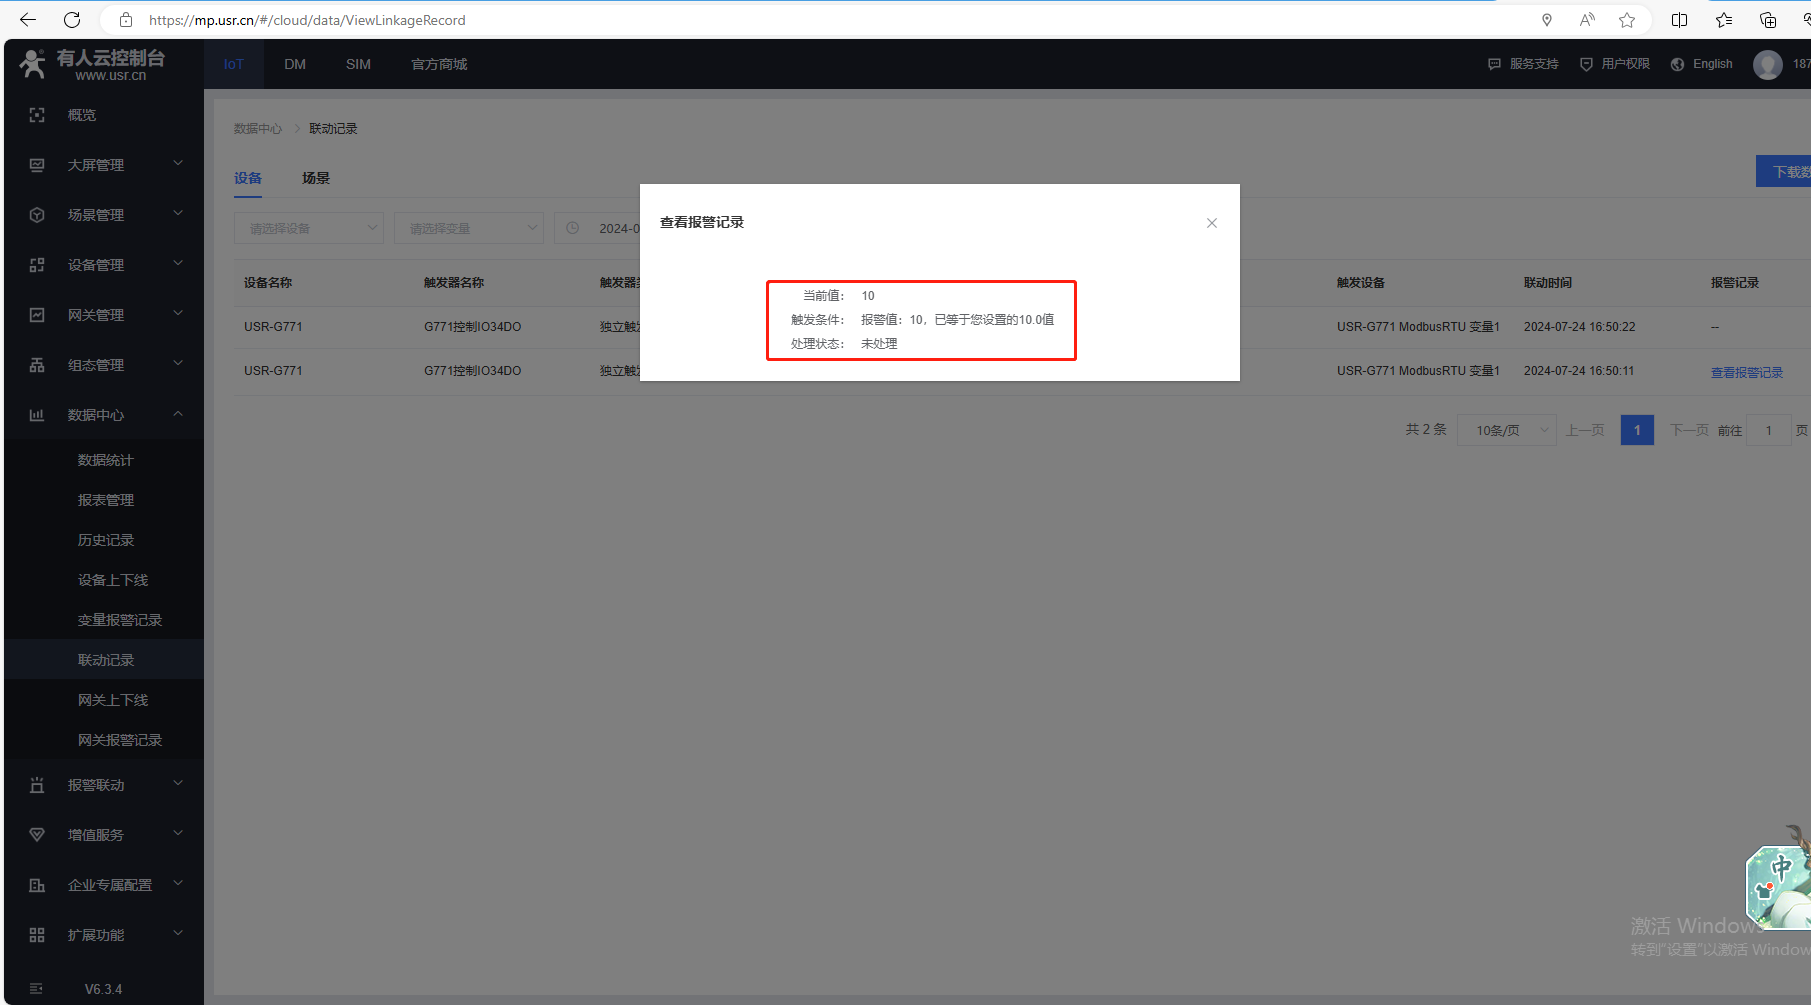The height and width of the screenshot is (1005, 1811).
Task: Click the clock icon in date filter
Action: tap(573, 228)
